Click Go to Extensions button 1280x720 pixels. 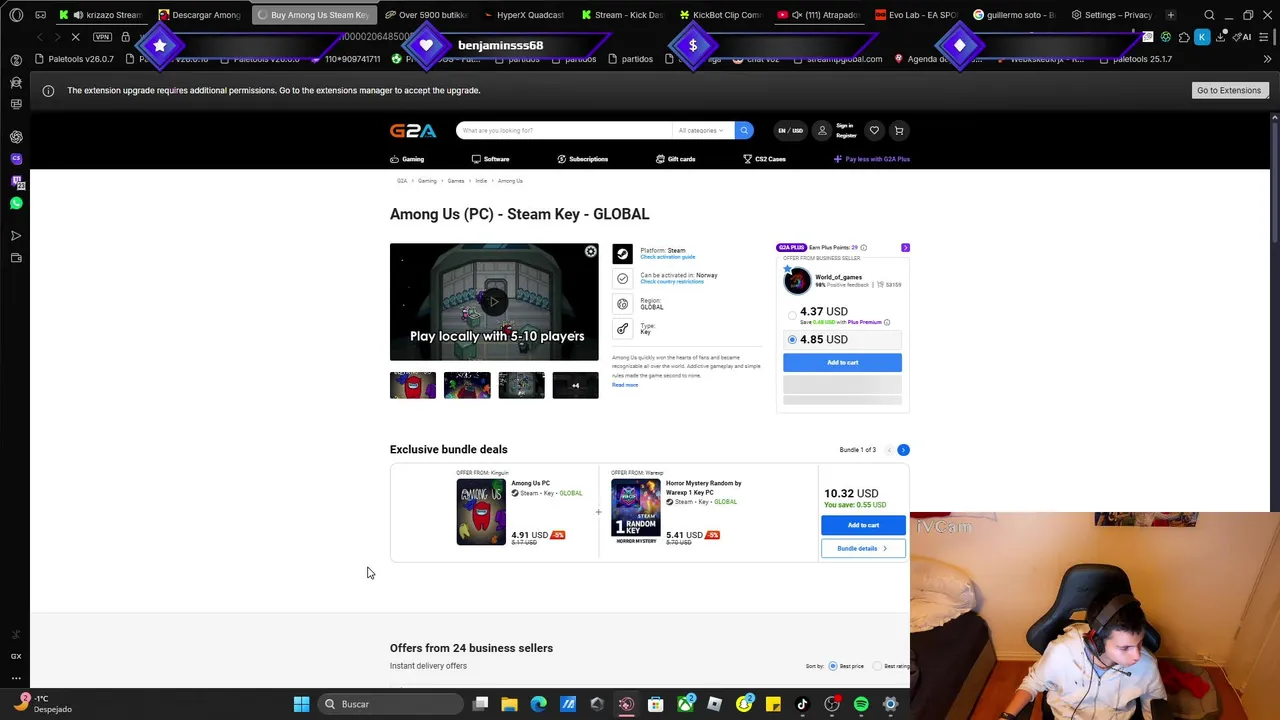(1229, 90)
